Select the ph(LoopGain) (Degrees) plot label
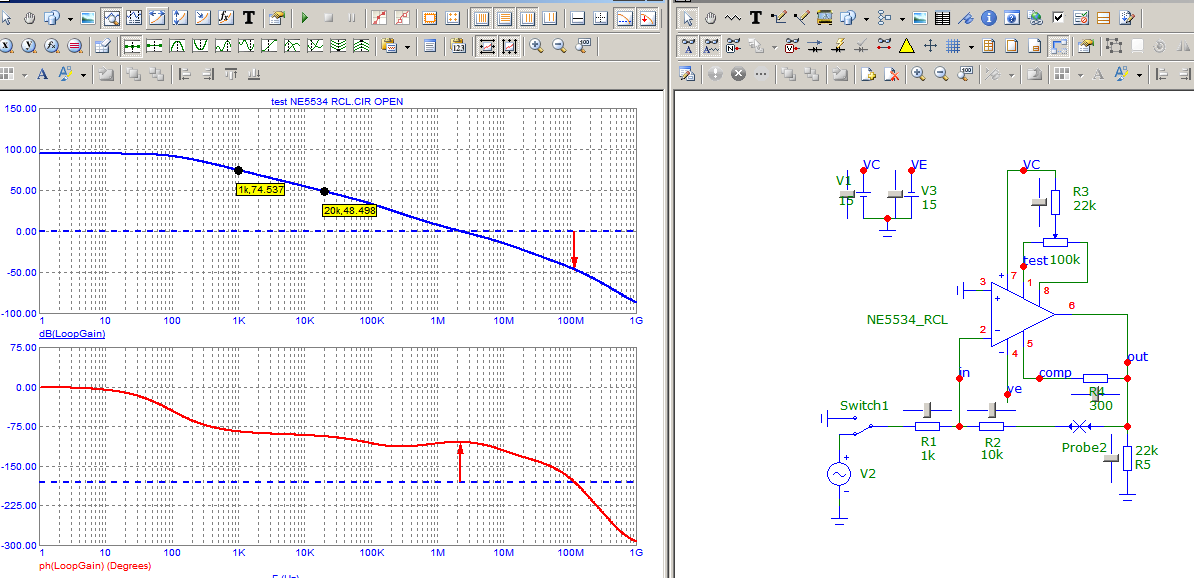This screenshot has width=1194, height=578. [x=95, y=566]
